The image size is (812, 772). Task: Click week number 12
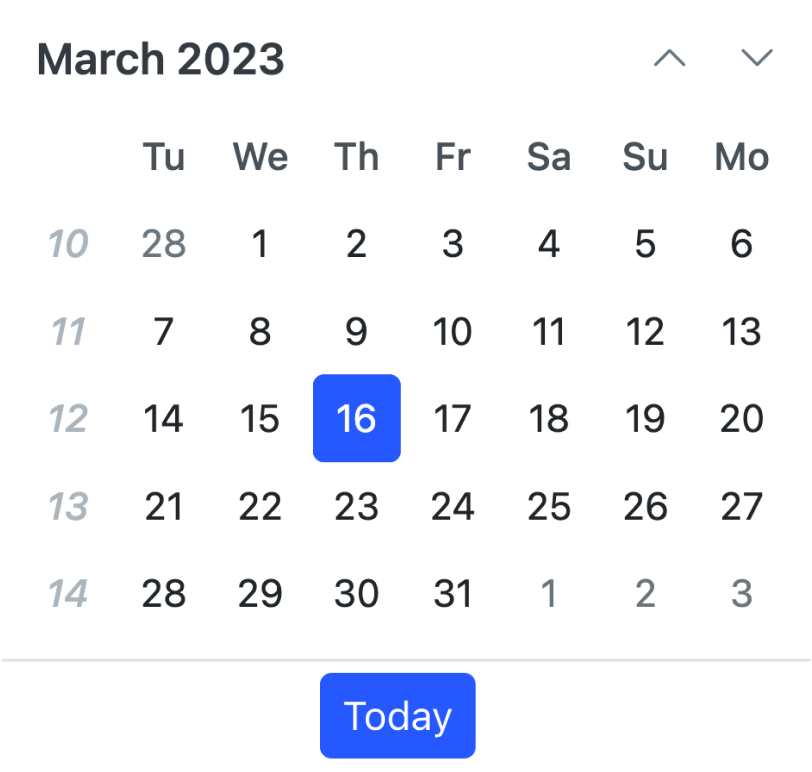pos(68,418)
